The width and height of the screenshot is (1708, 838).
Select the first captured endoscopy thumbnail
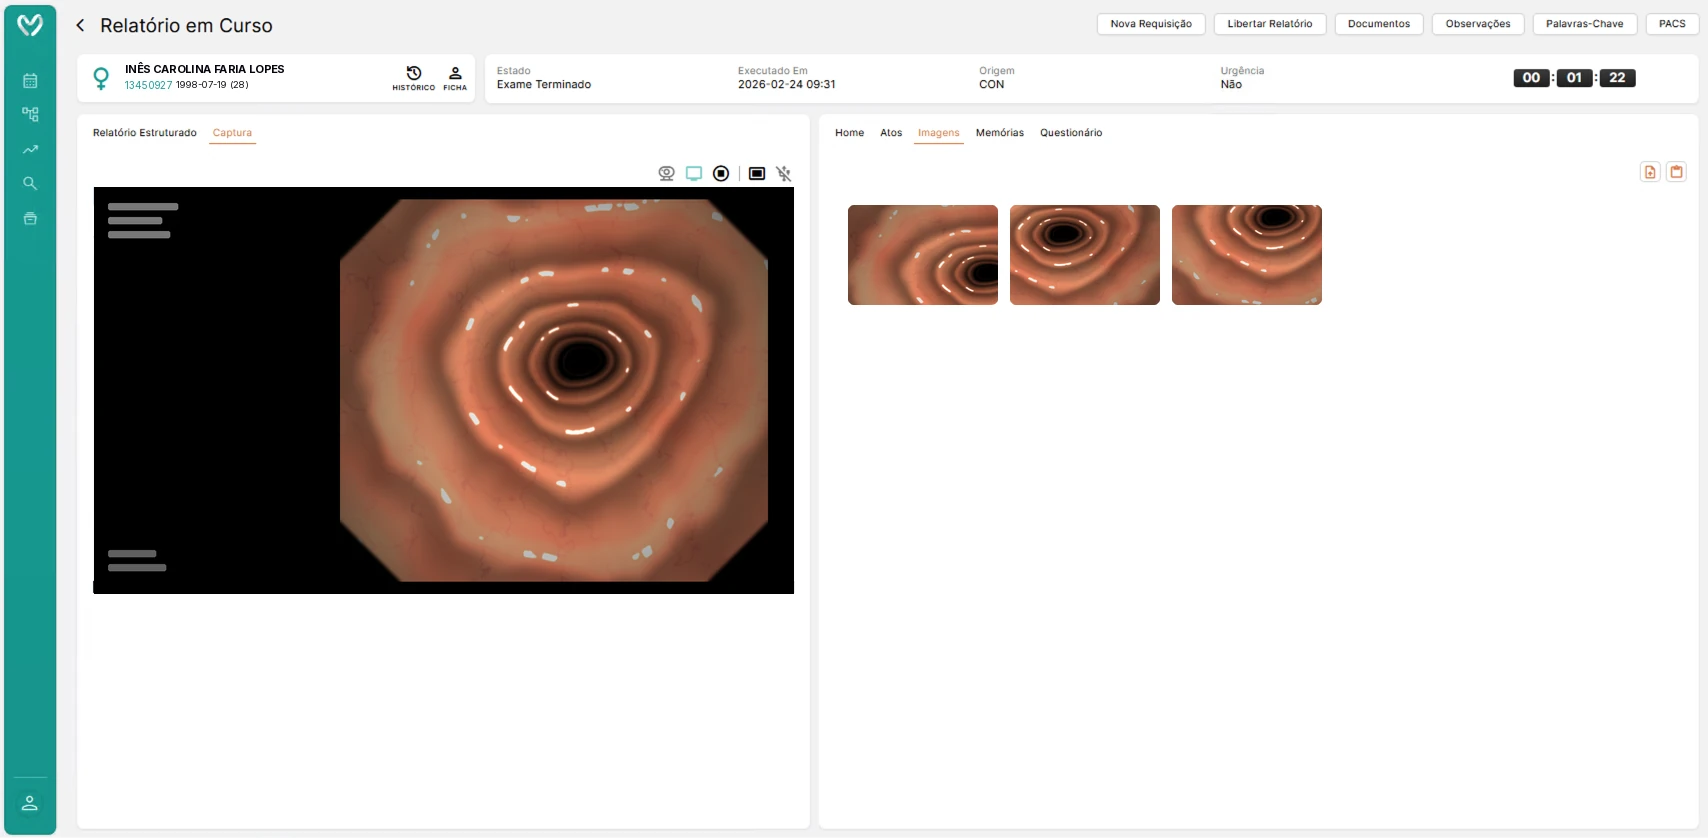(x=923, y=255)
